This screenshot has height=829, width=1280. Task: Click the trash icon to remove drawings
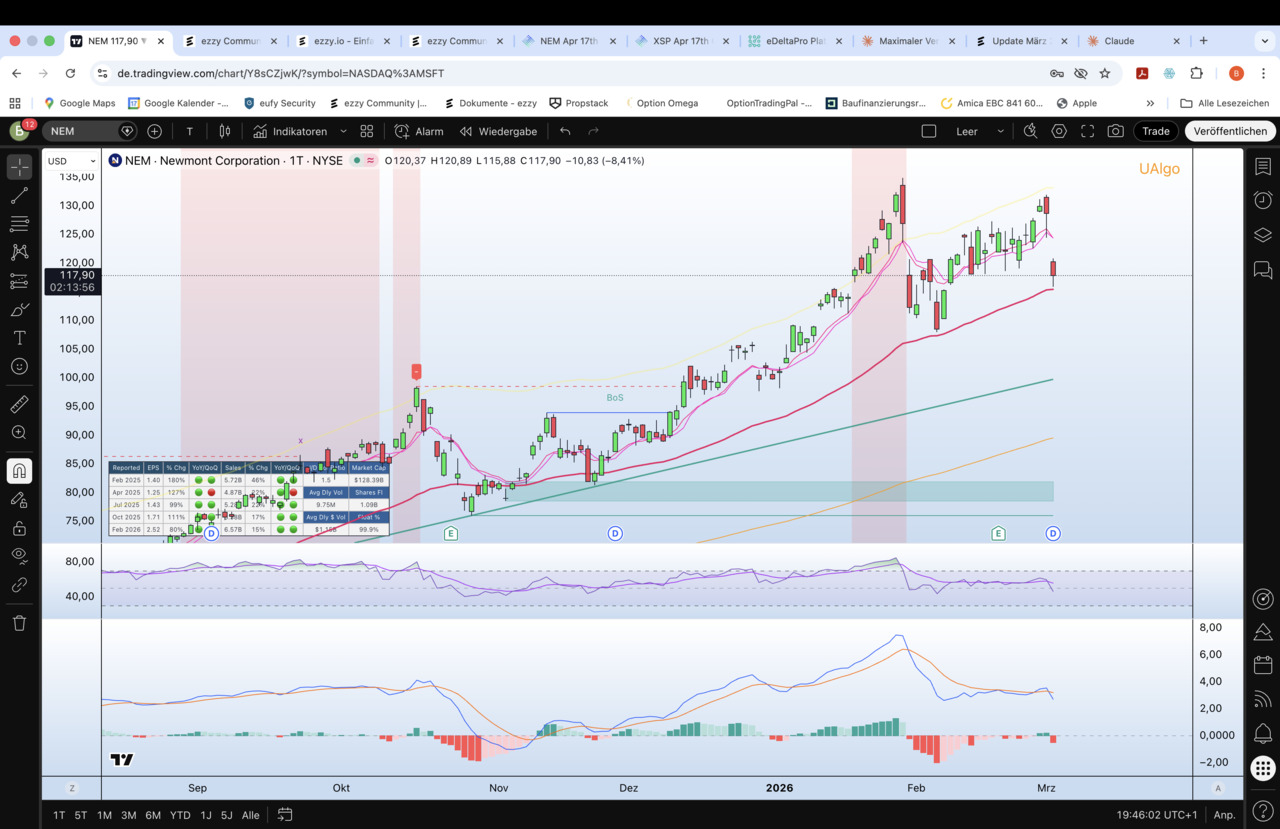click(x=19, y=623)
